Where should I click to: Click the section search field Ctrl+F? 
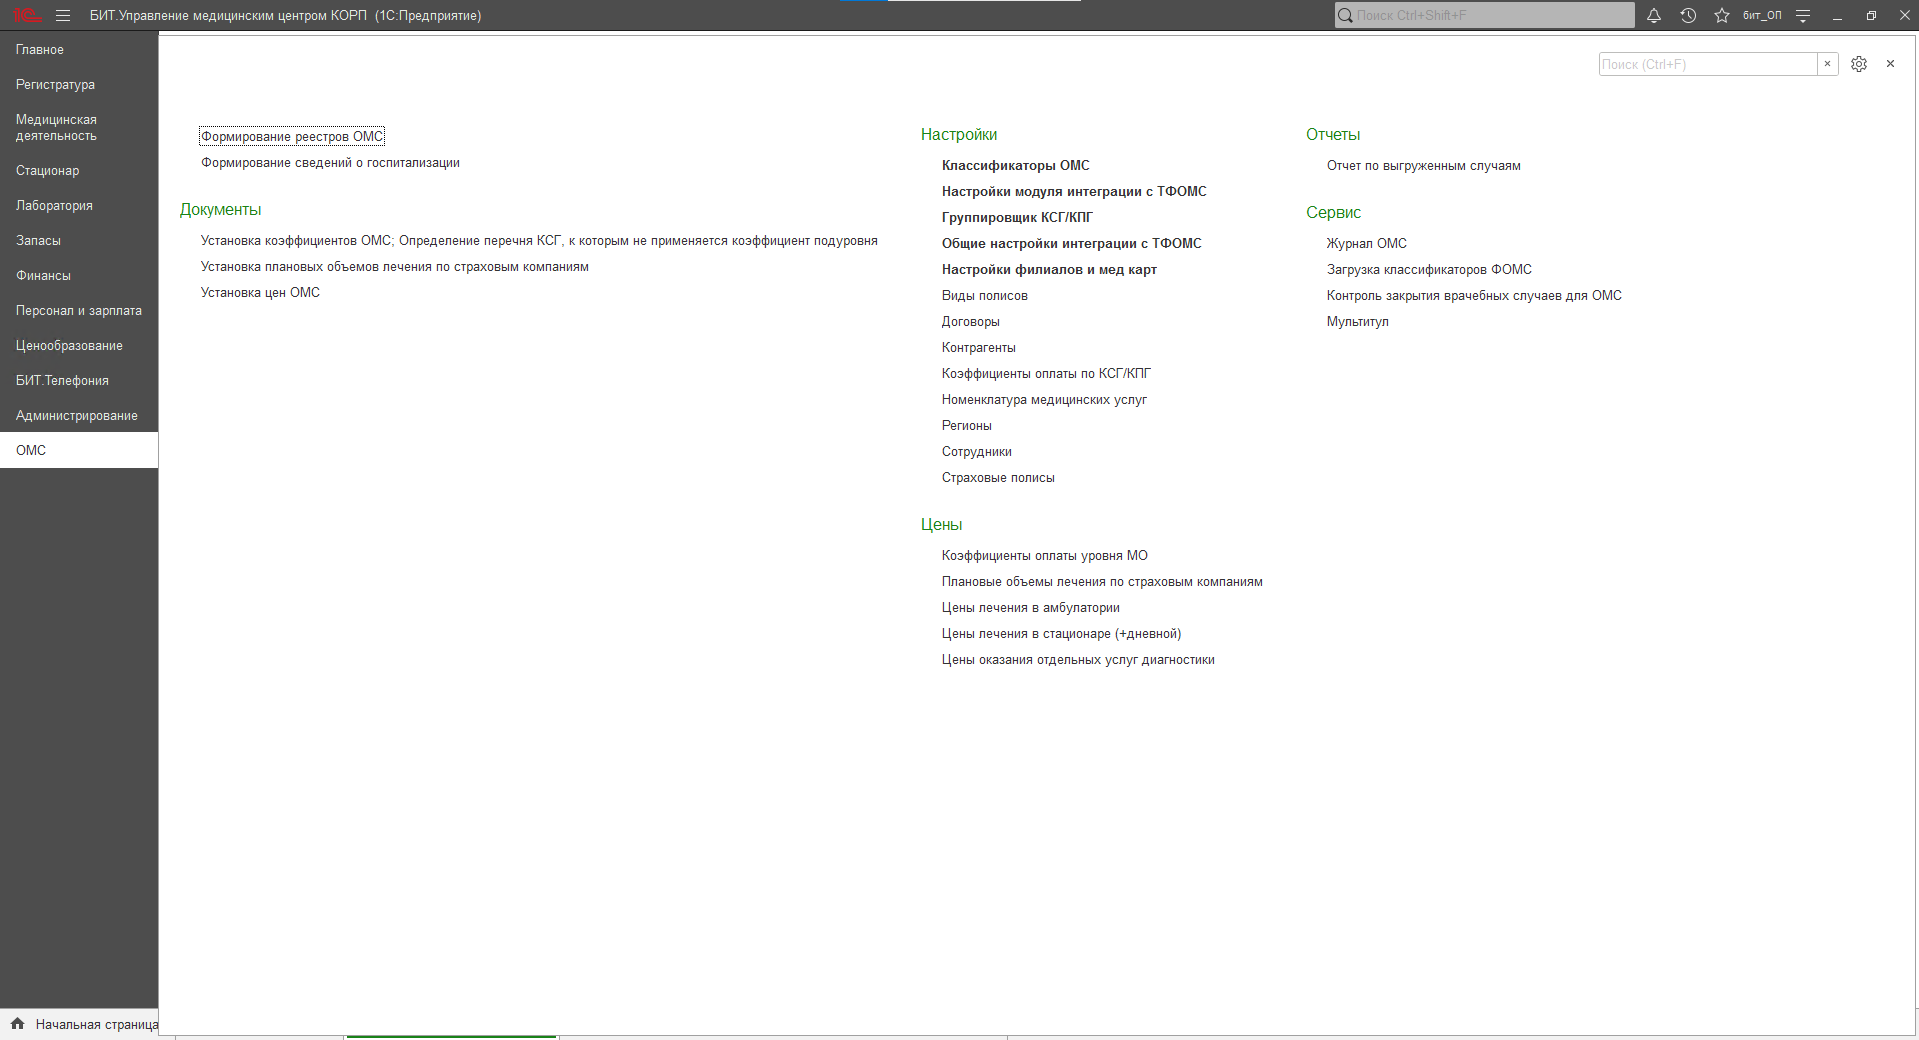coord(1708,64)
